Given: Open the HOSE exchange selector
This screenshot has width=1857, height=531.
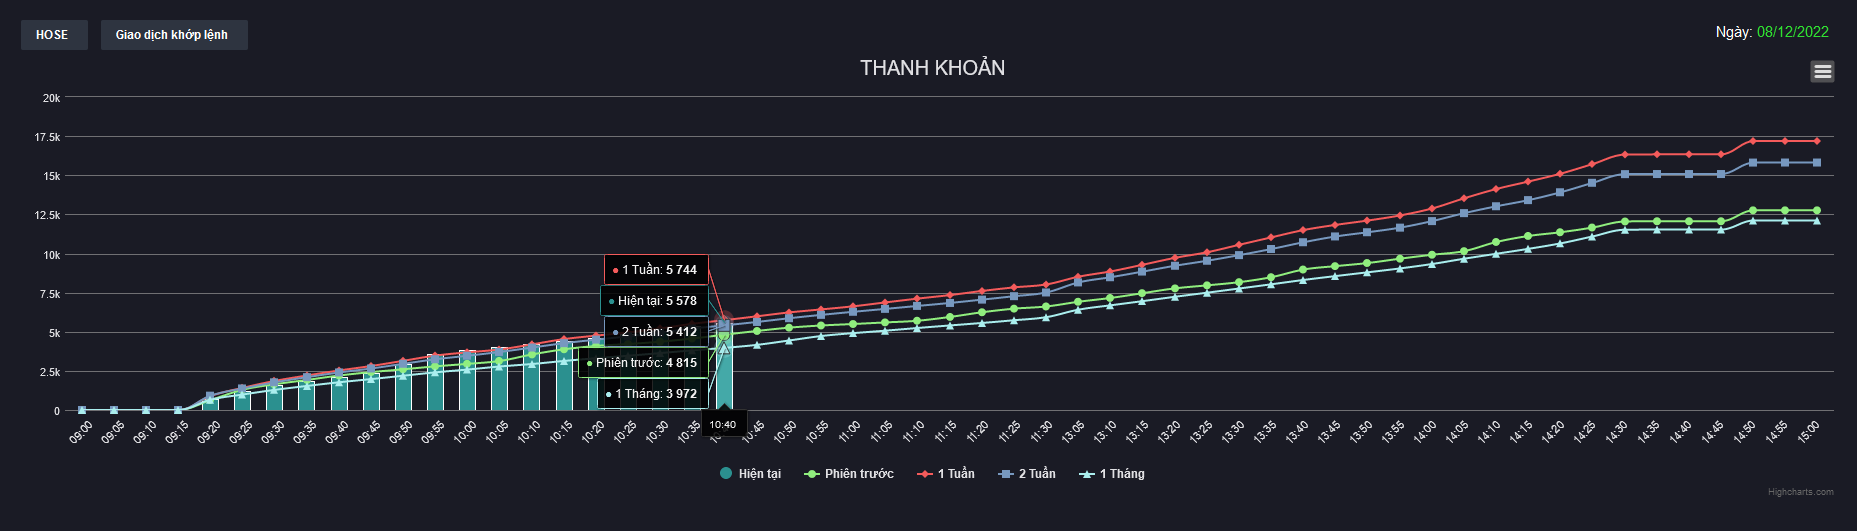Looking at the screenshot, I should [x=53, y=35].
